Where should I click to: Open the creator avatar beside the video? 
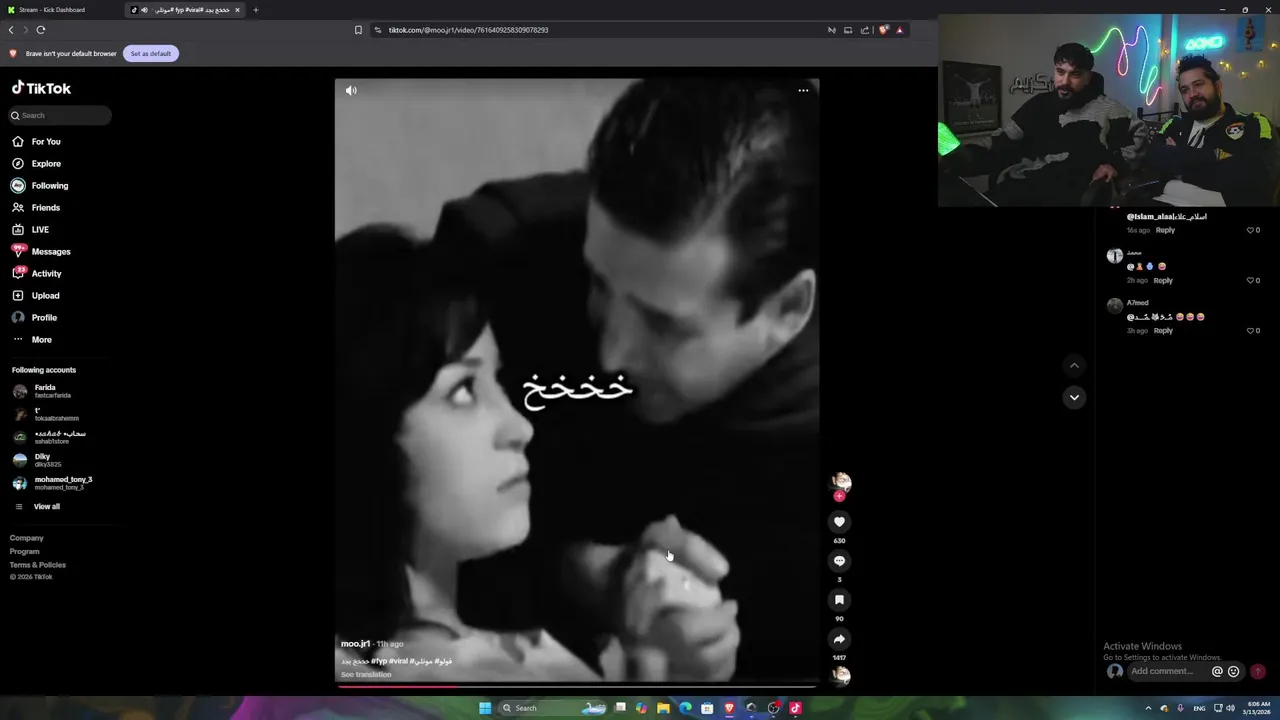(841, 481)
